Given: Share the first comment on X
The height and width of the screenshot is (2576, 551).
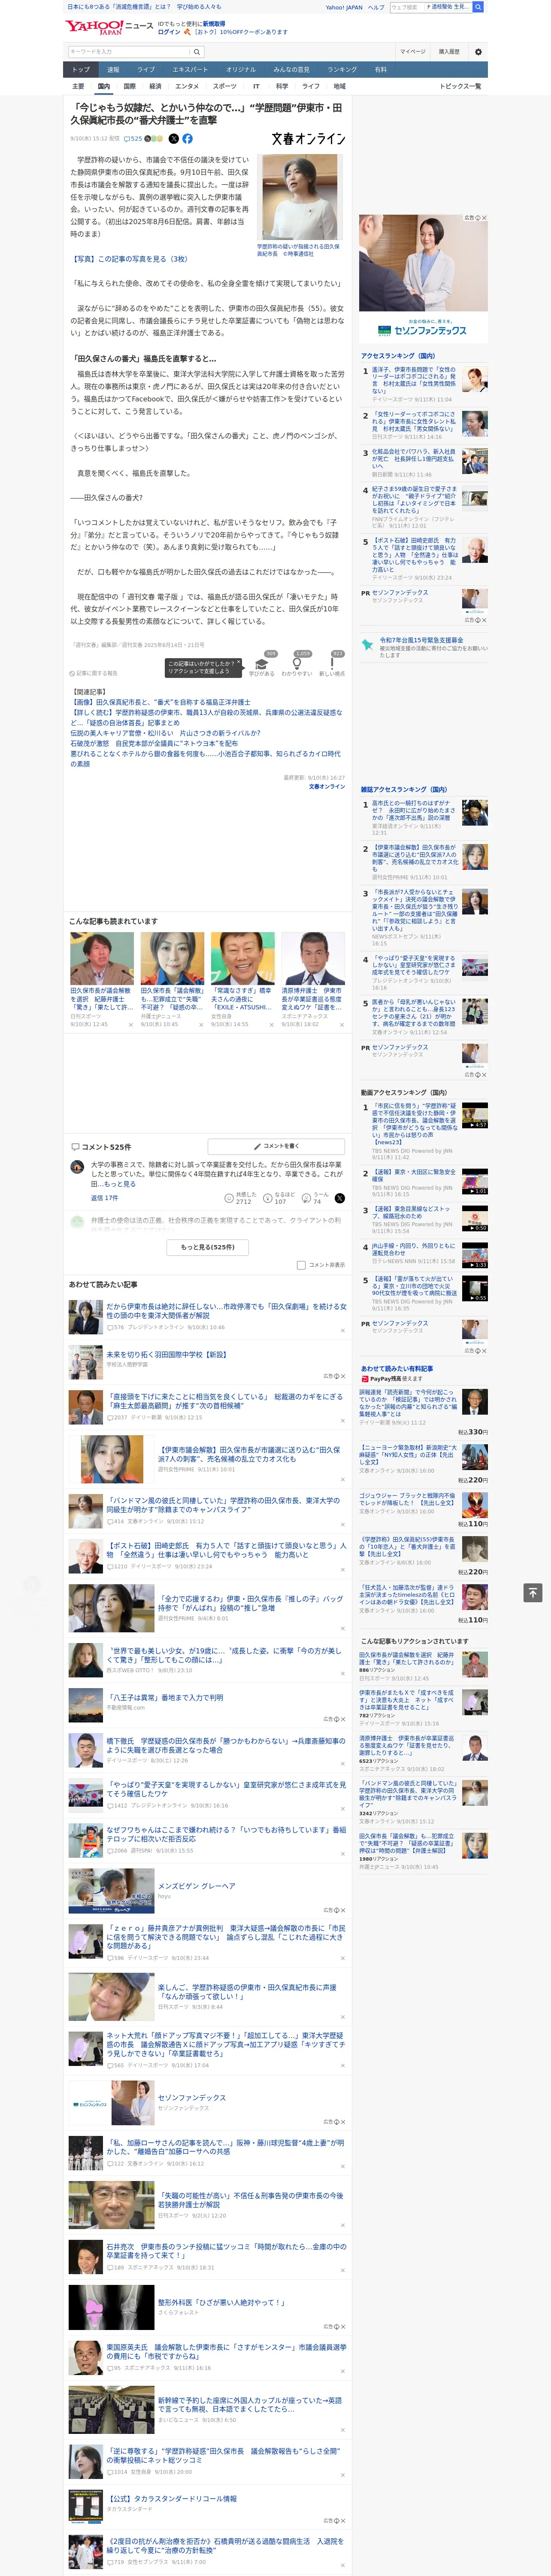Looking at the screenshot, I should pyautogui.click(x=340, y=1198).
